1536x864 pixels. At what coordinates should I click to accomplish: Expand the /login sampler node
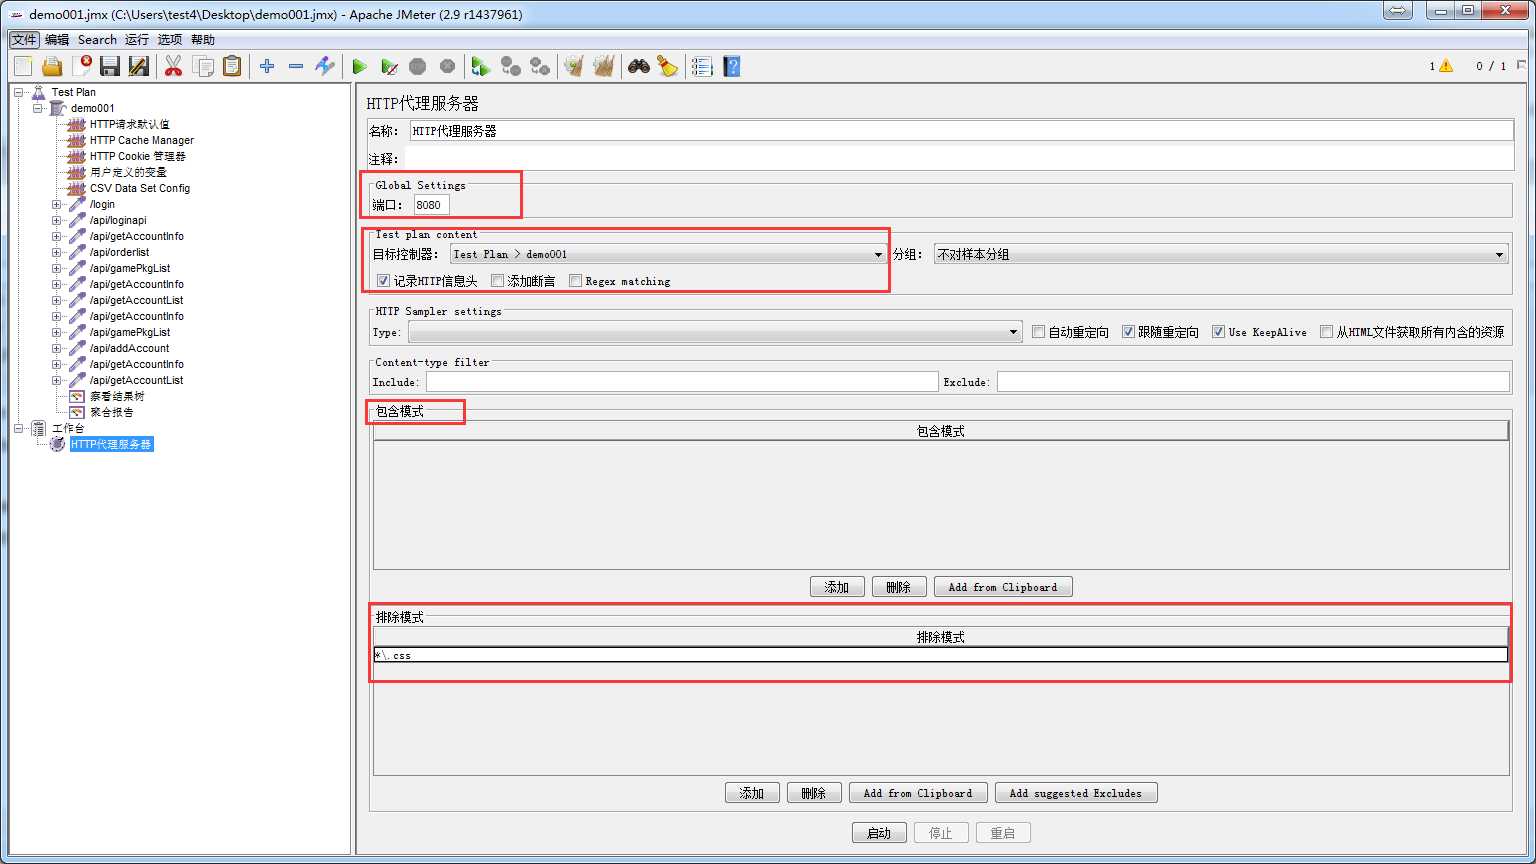click(57, 204)
